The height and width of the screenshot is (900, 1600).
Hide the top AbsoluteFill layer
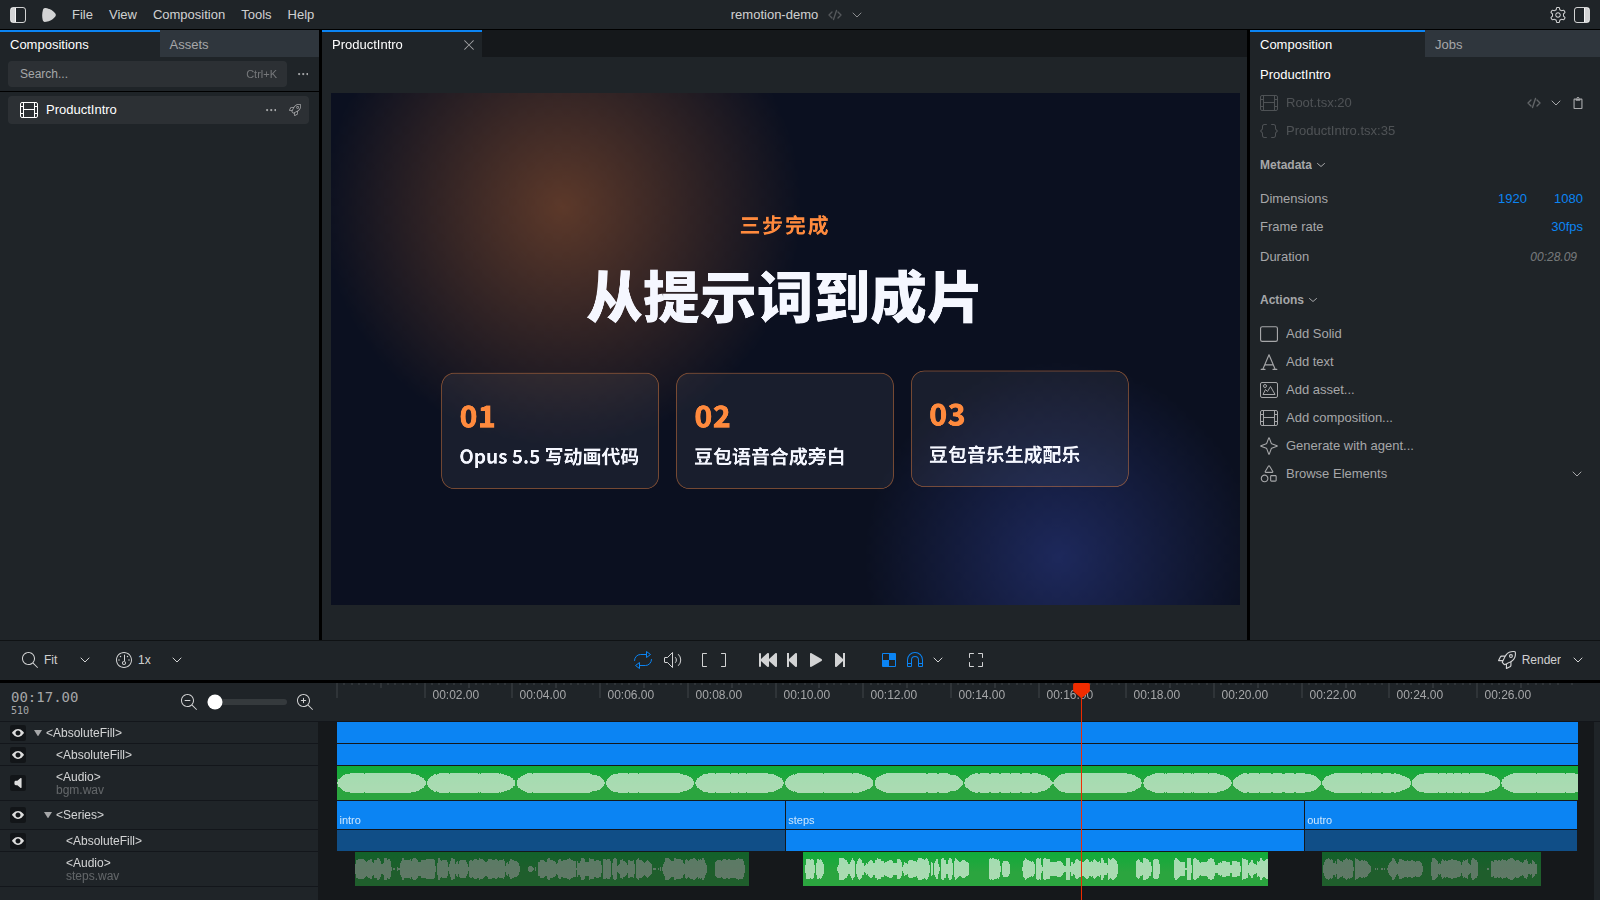pos(18,733)
